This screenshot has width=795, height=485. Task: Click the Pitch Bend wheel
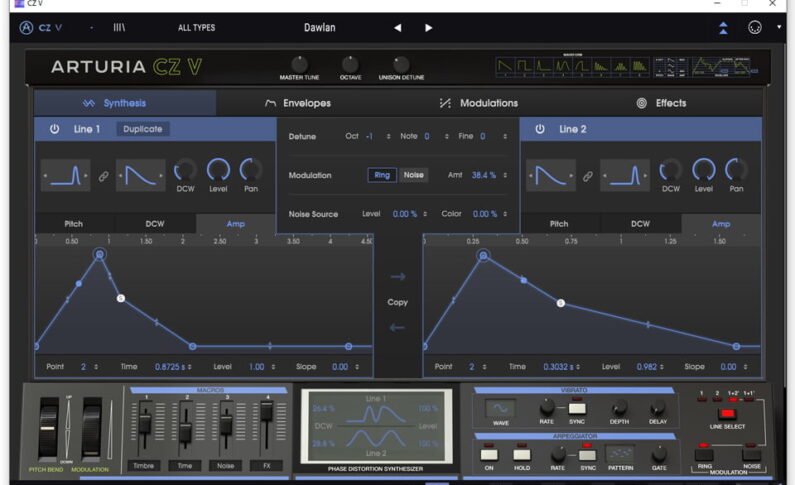pos(48,428)
